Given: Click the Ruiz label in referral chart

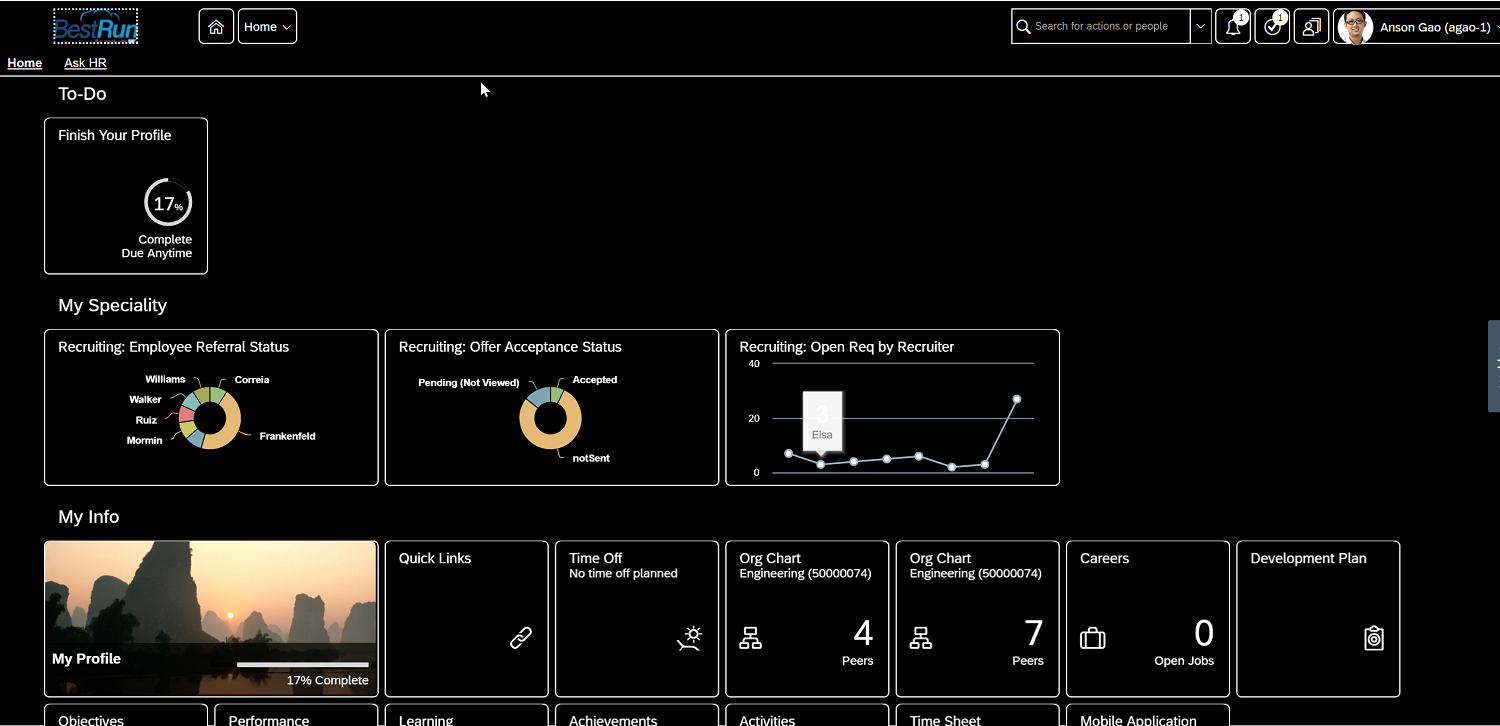Looking at the screenshot, I should point(146,421).
